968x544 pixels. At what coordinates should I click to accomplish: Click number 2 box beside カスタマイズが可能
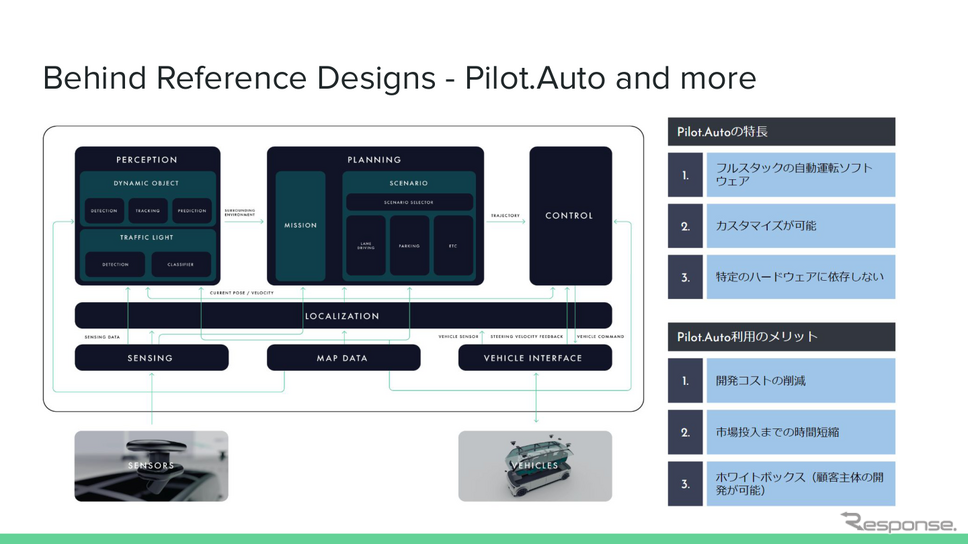pyautogui.click(x=685, y=226)
